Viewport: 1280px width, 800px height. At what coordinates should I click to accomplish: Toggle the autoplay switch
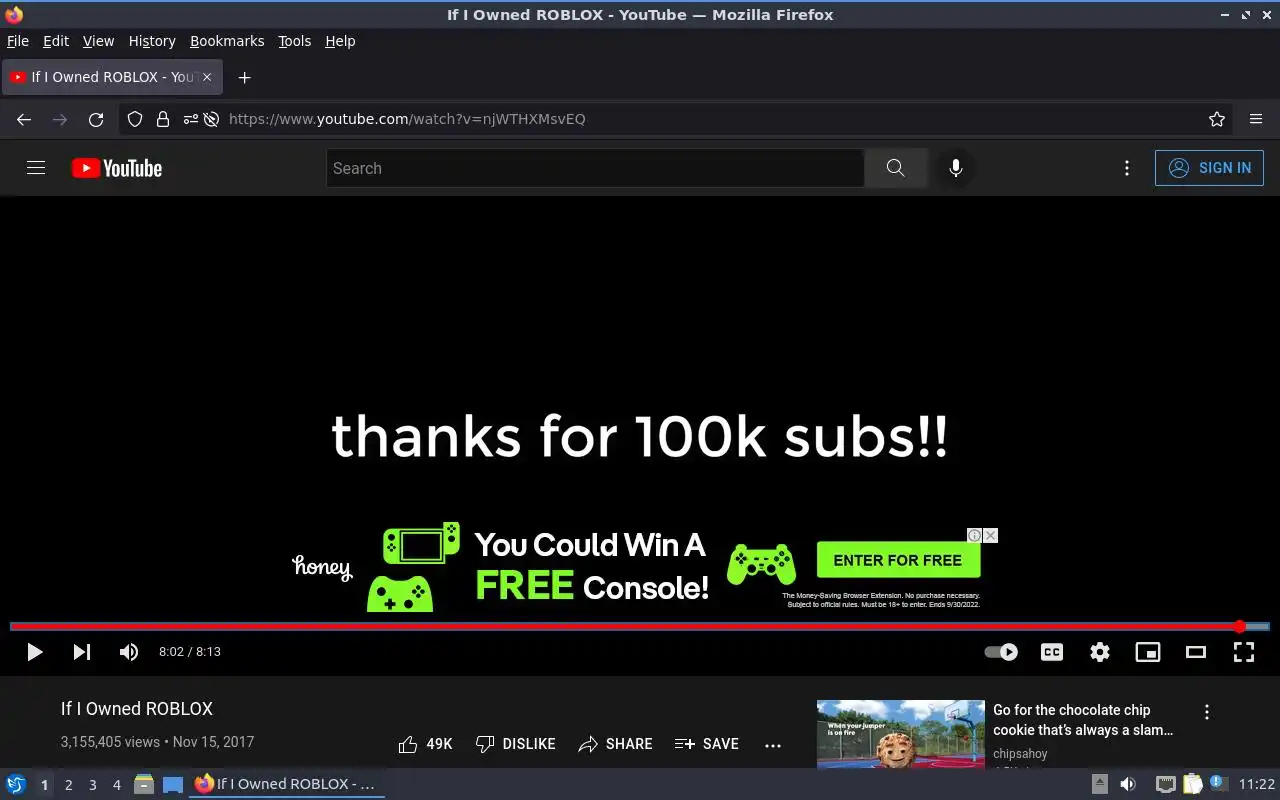(x=1001, y=652)
